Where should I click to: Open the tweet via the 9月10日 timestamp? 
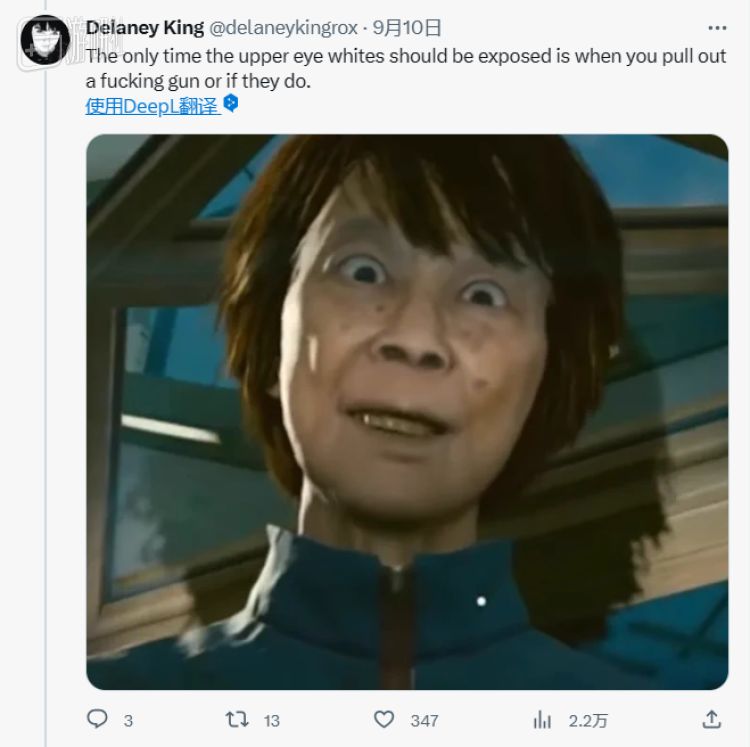coord(412,27)
